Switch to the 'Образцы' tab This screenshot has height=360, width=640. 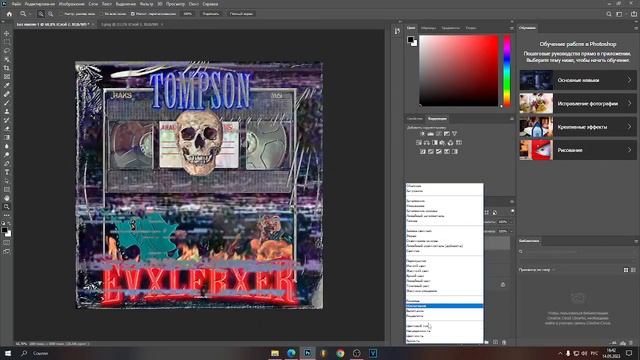pos(429,28)
